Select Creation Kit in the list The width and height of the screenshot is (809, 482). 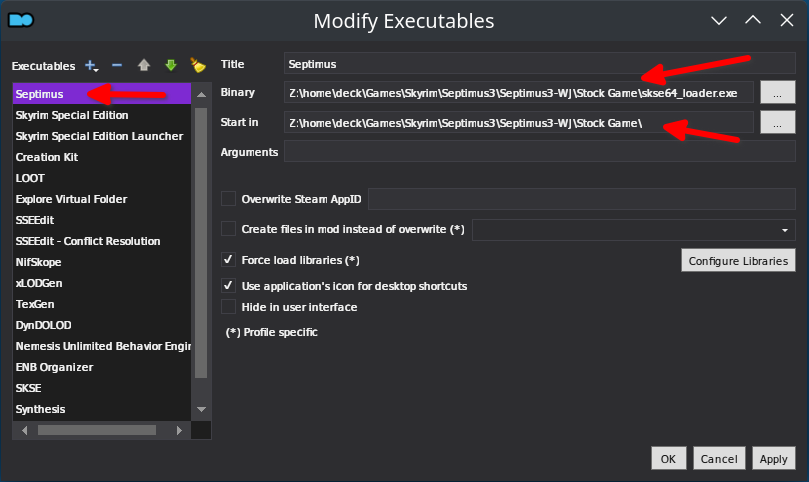(x=102, y=157)
